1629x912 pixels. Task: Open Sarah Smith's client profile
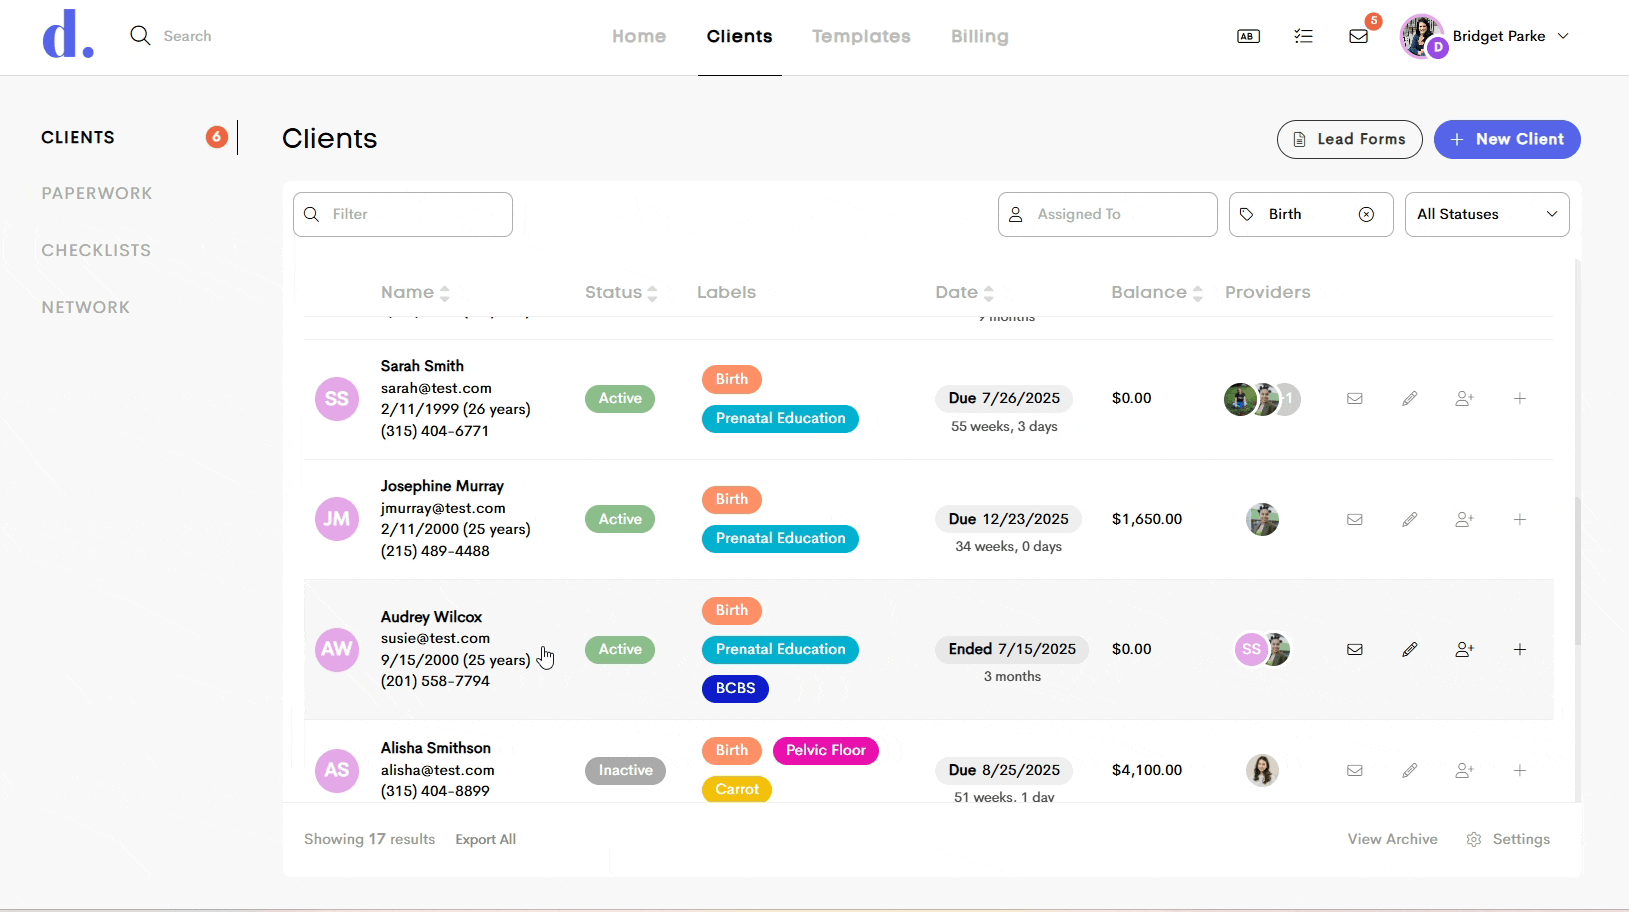click(422, 366)
